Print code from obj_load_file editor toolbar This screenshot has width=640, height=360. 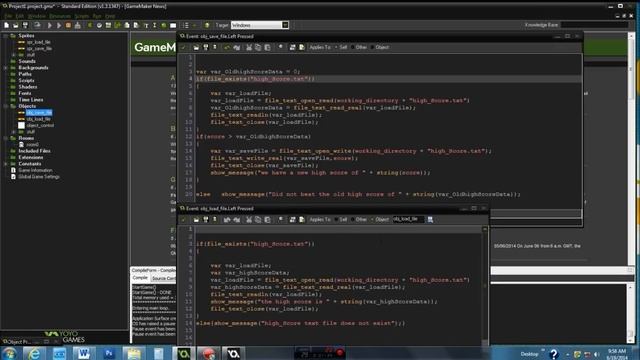pyautogui.click(x=215, y=220)
